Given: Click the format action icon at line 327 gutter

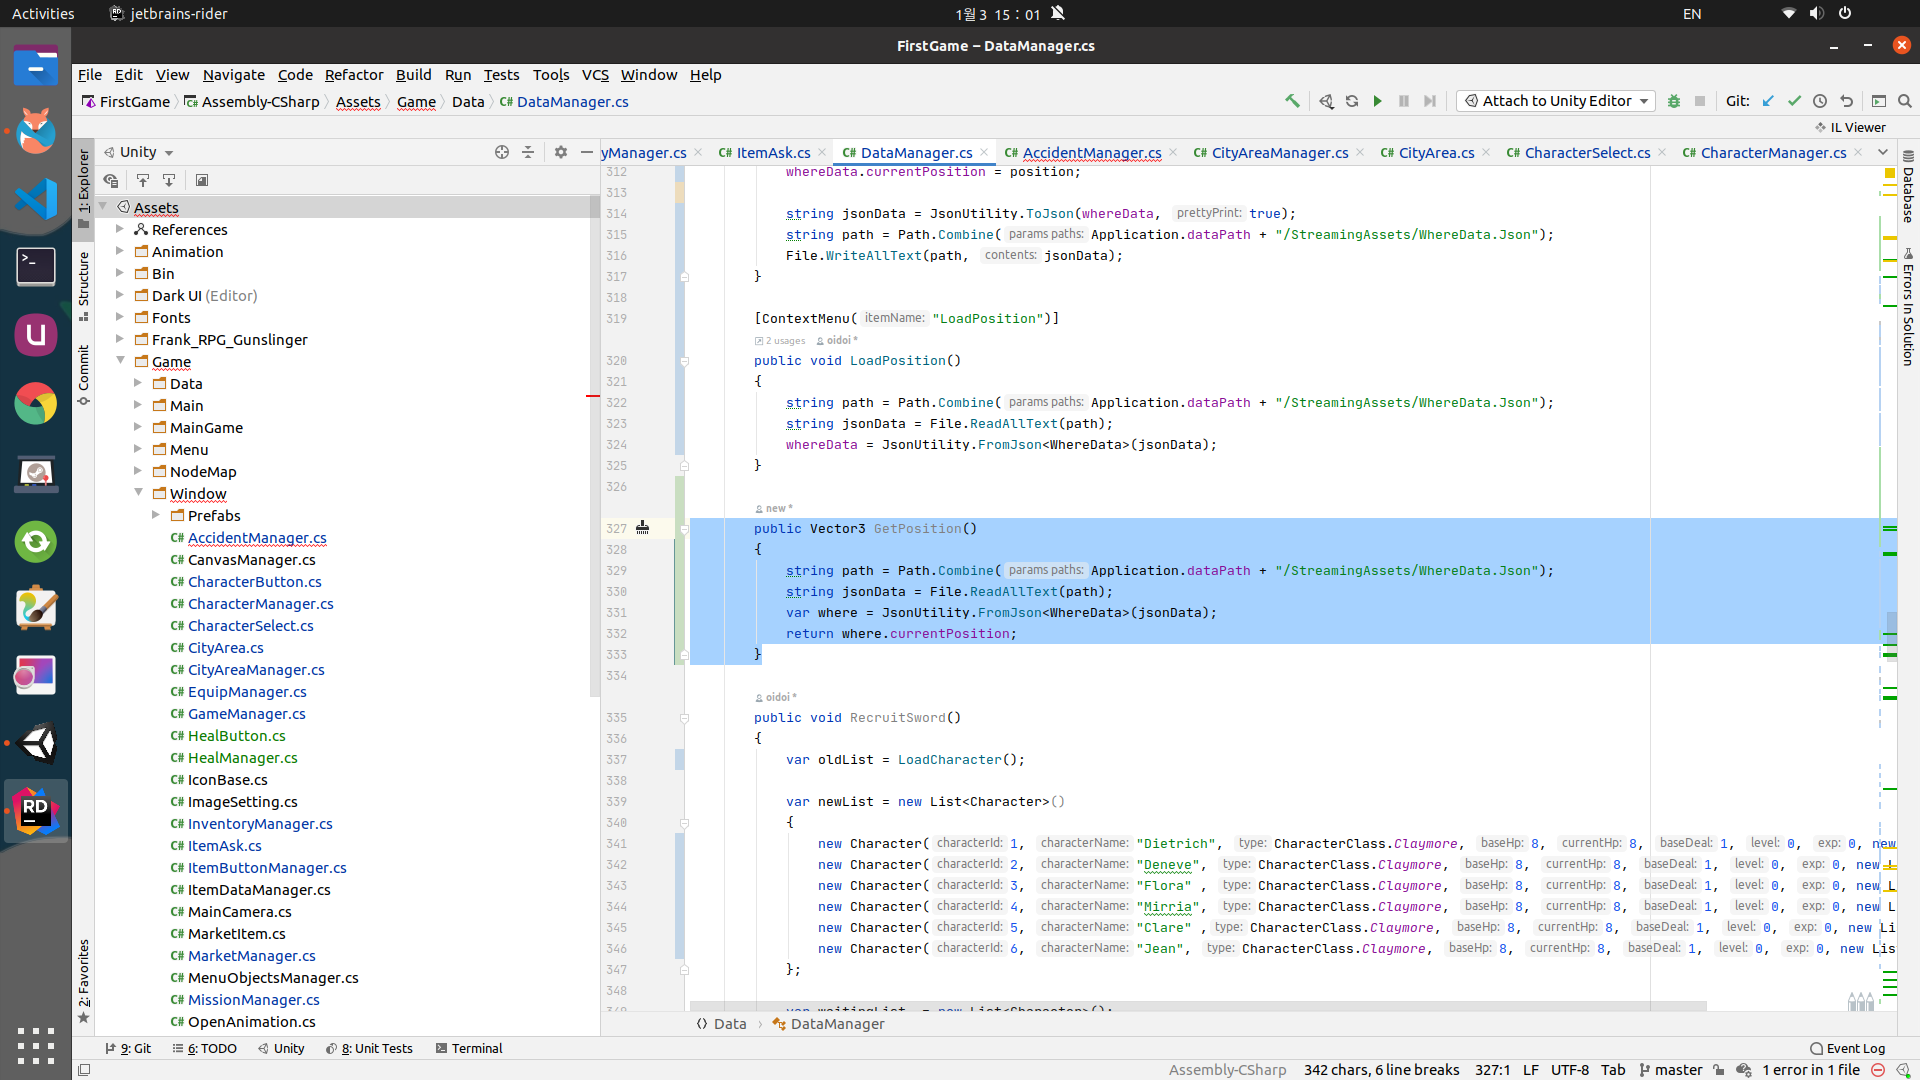Looking at the screenshot, I should pos(643,528).
